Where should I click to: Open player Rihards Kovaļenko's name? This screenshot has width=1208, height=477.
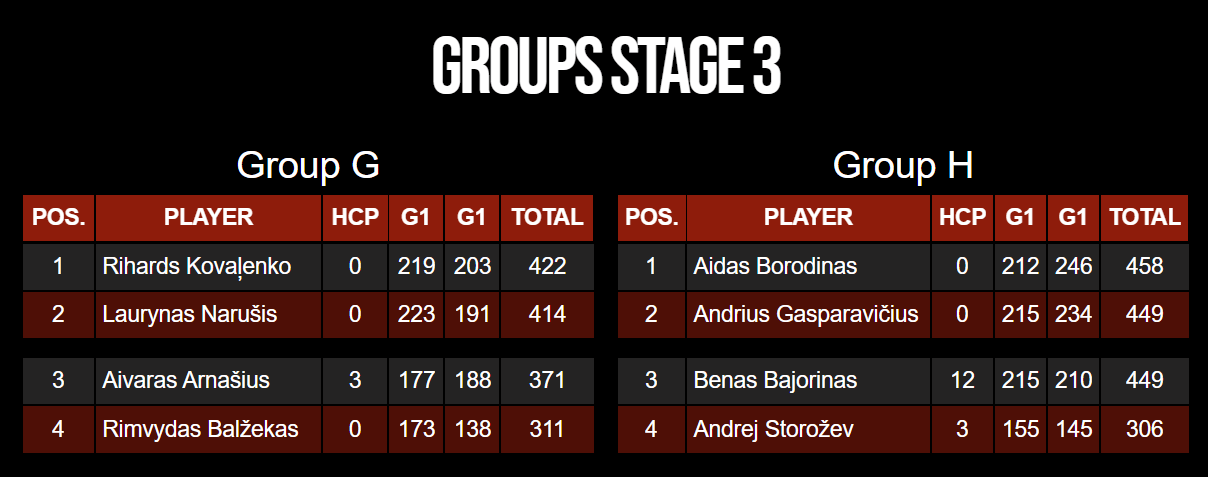coord(197,266)
